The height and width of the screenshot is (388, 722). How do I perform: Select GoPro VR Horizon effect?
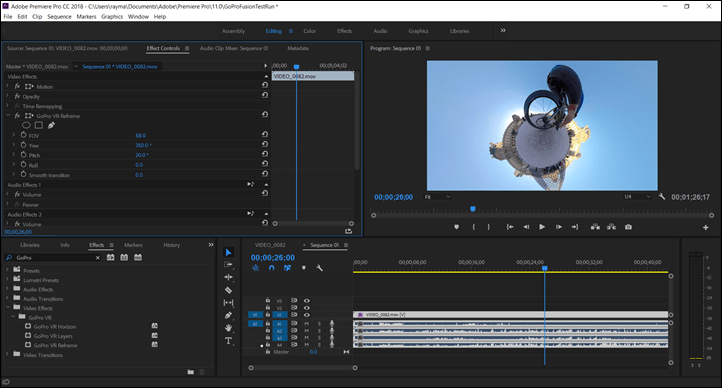(55, 326)
